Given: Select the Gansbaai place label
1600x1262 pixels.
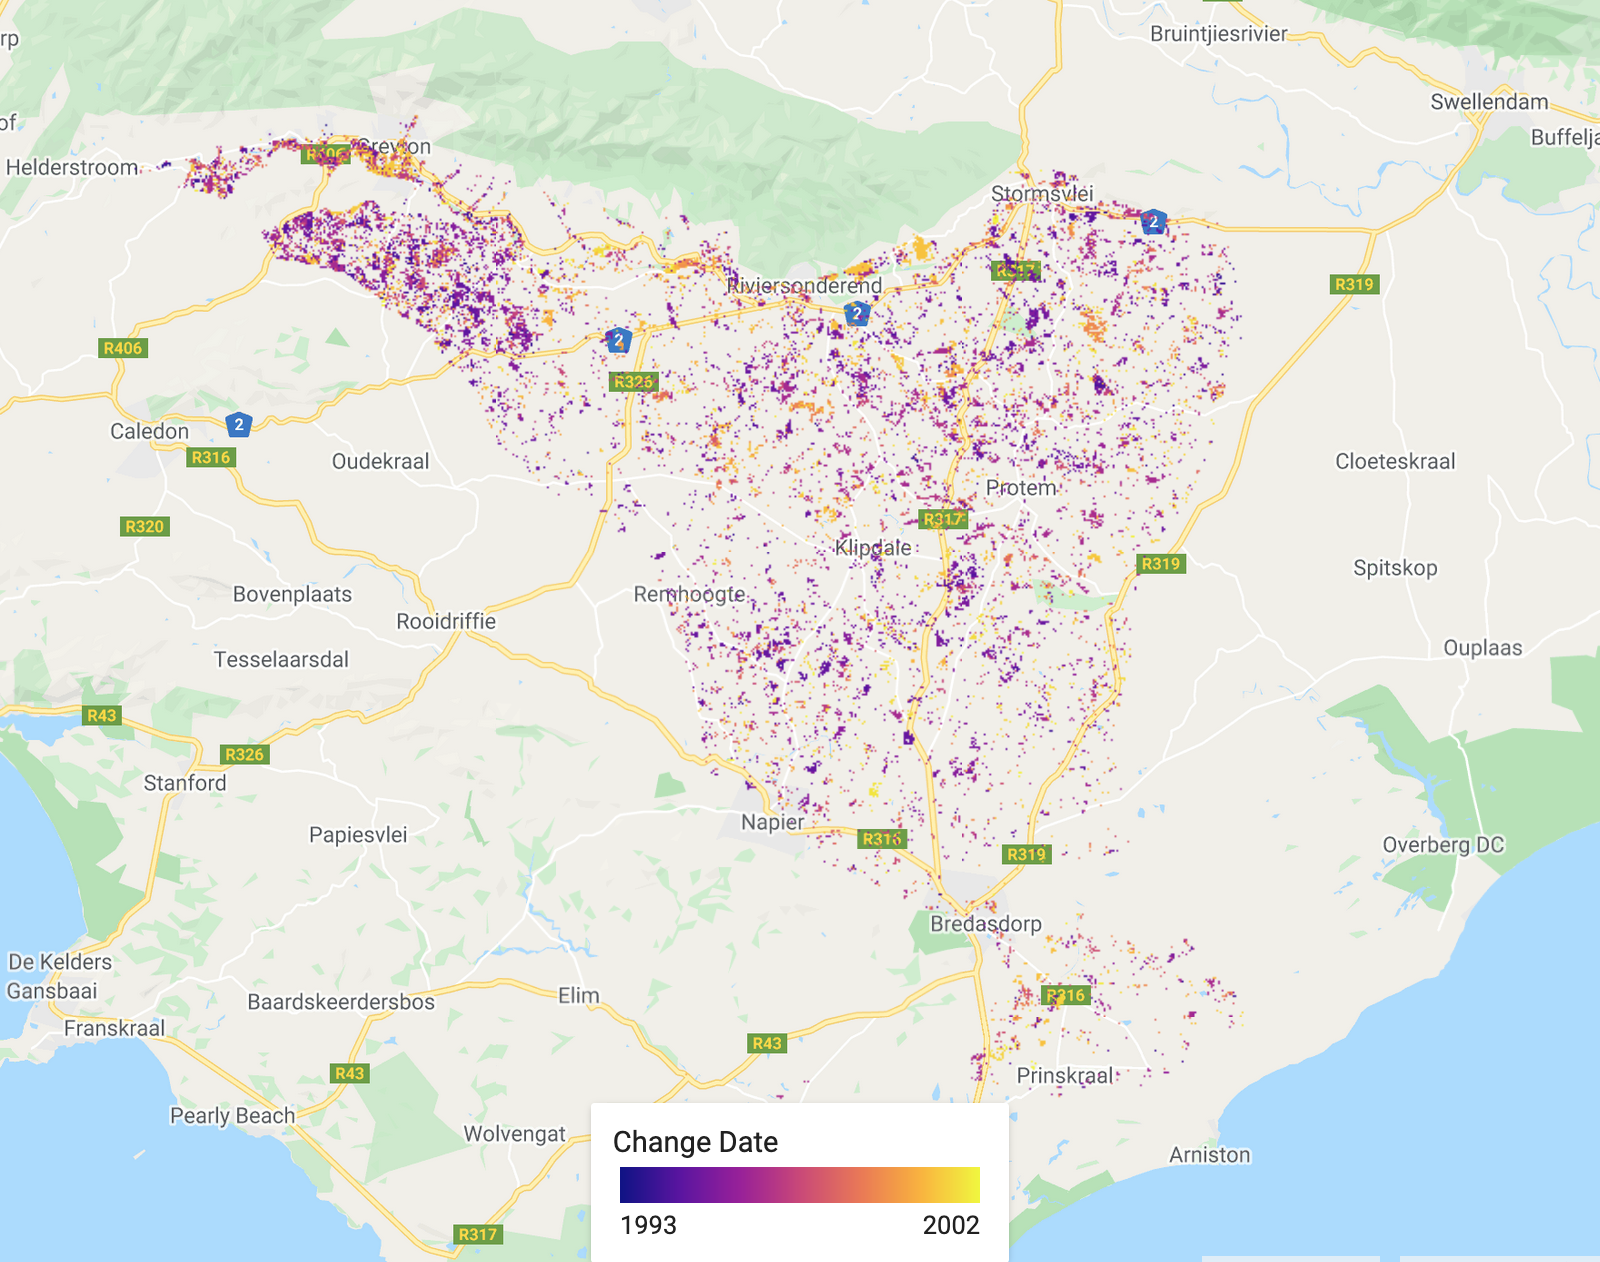Looking at the screenshot, I should (52, 991).
